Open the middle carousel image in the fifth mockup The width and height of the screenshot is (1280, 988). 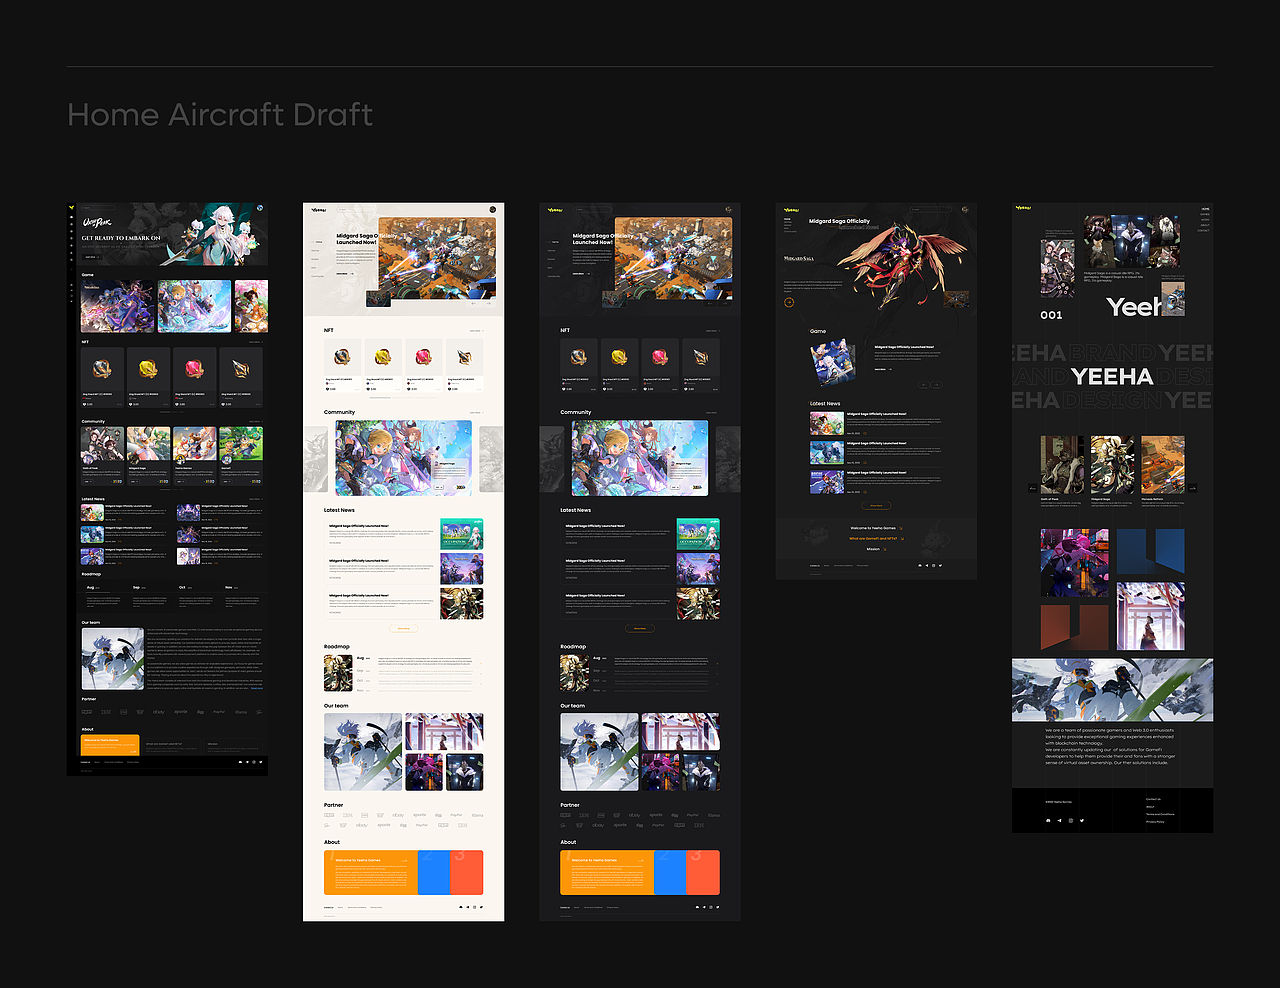click(x=1112, y=465)
